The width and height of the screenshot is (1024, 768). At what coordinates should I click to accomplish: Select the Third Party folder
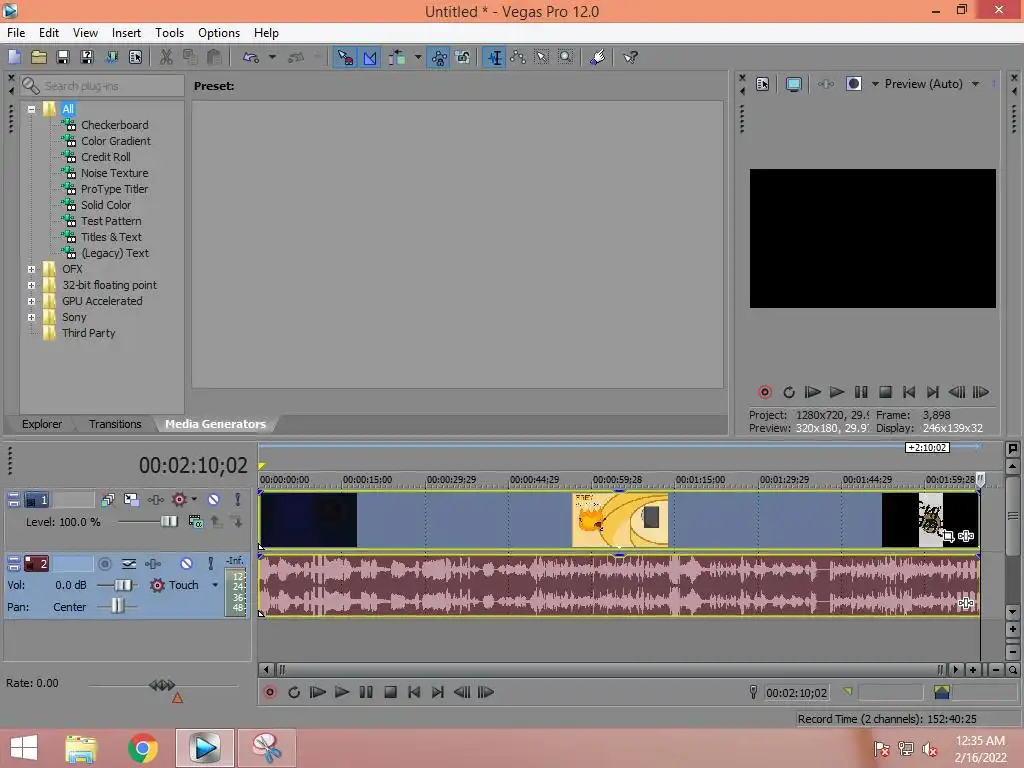(x=88, y=333)
